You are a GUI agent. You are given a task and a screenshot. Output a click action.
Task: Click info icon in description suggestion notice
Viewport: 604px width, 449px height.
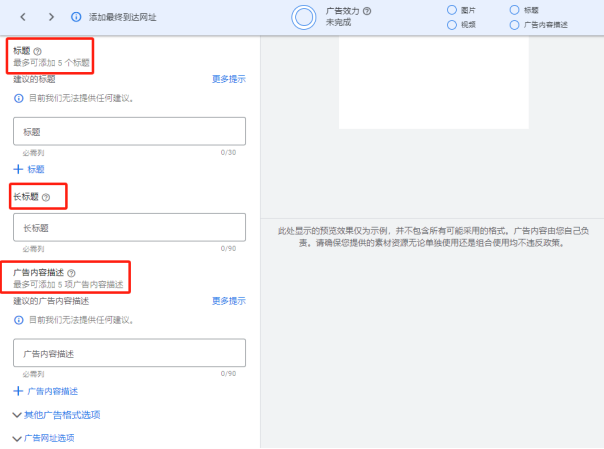click(18, 320)
